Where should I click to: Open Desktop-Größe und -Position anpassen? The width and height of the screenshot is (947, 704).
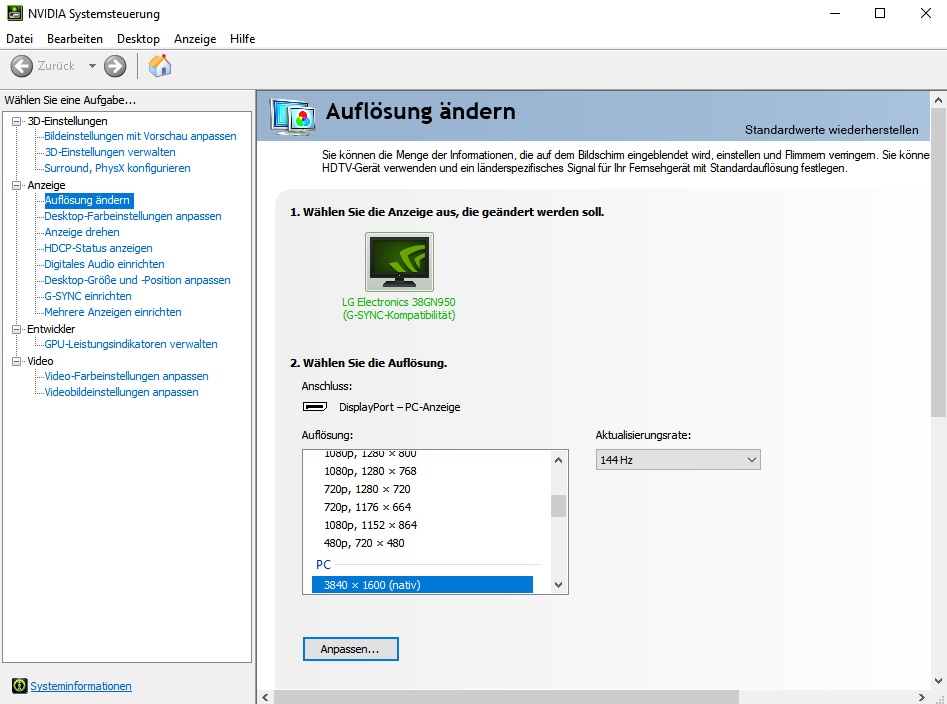(x=137, y=280)
